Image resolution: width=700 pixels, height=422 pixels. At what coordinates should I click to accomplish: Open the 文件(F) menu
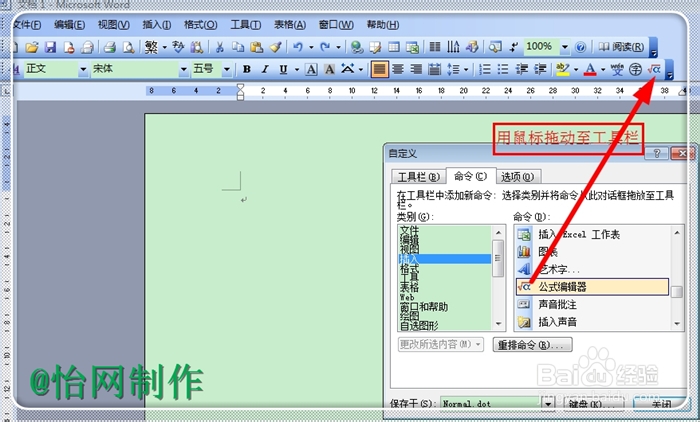click(28, 25)
